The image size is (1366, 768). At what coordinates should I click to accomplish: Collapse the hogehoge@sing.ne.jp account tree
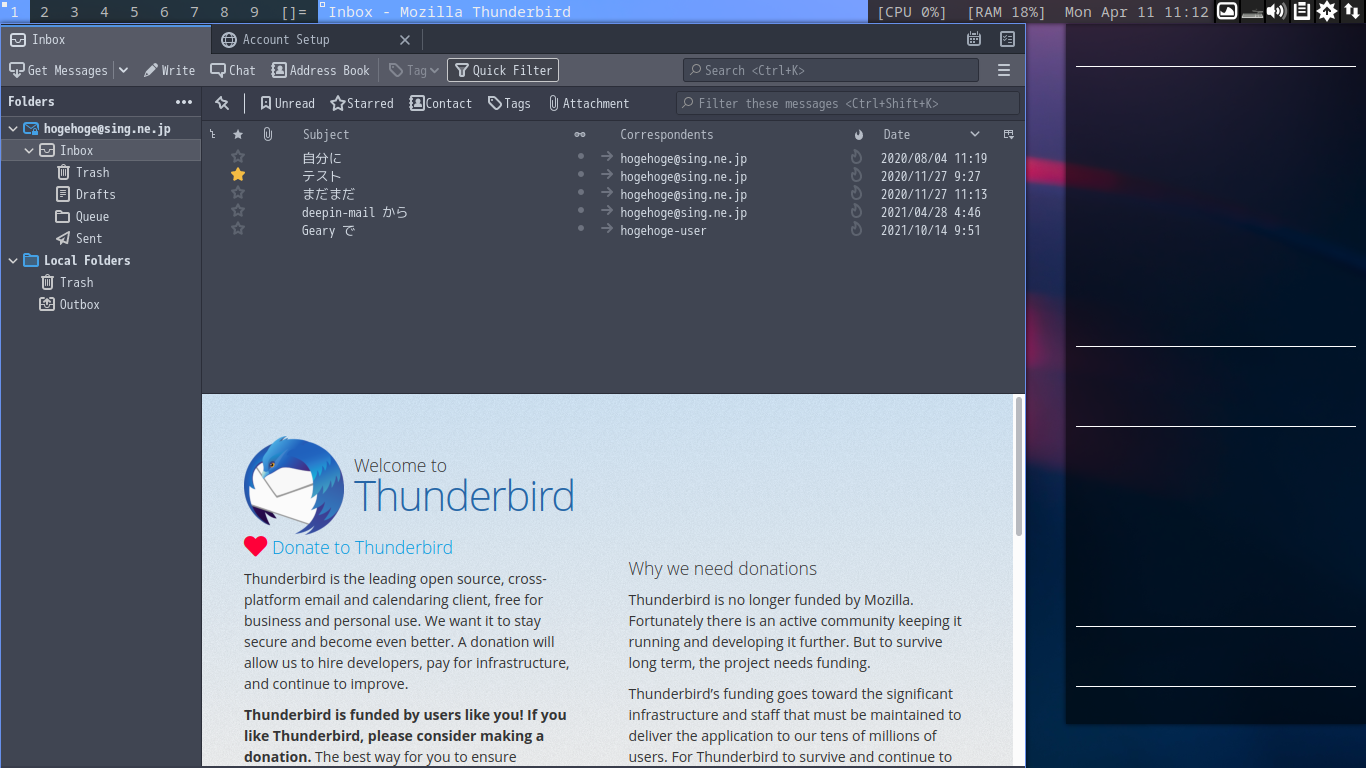13,129
